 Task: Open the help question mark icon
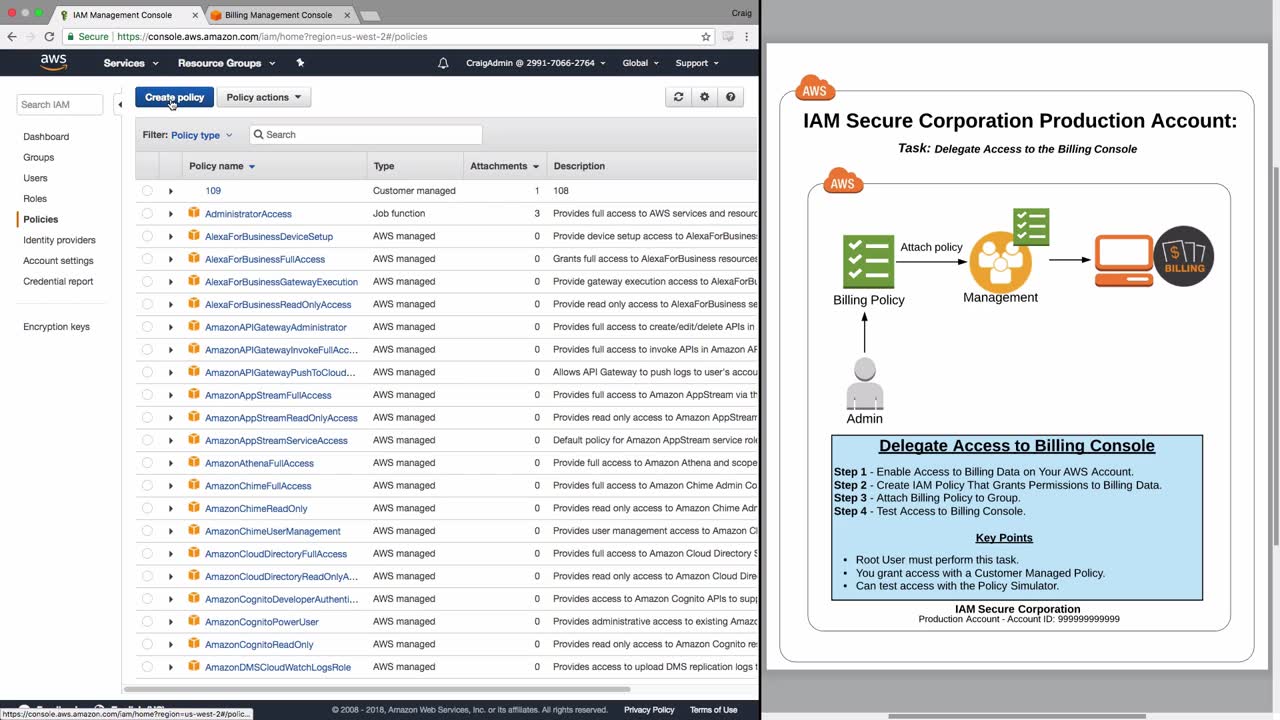tap(731, 97)
